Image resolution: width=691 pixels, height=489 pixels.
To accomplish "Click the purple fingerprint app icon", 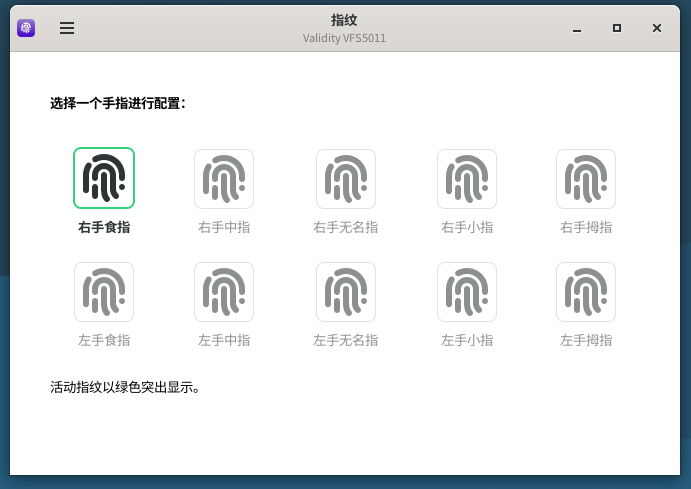I will pos(26,28).
